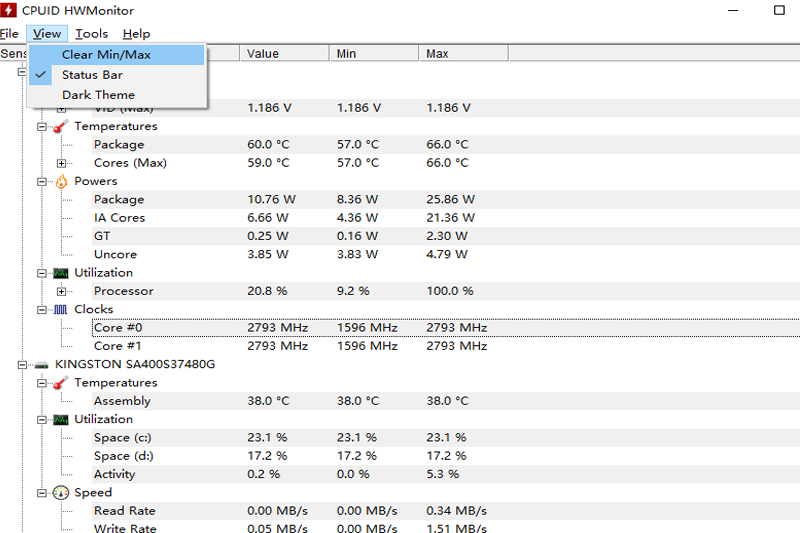
Task: Toggle the Status Bar option
Action: point(117,75)
